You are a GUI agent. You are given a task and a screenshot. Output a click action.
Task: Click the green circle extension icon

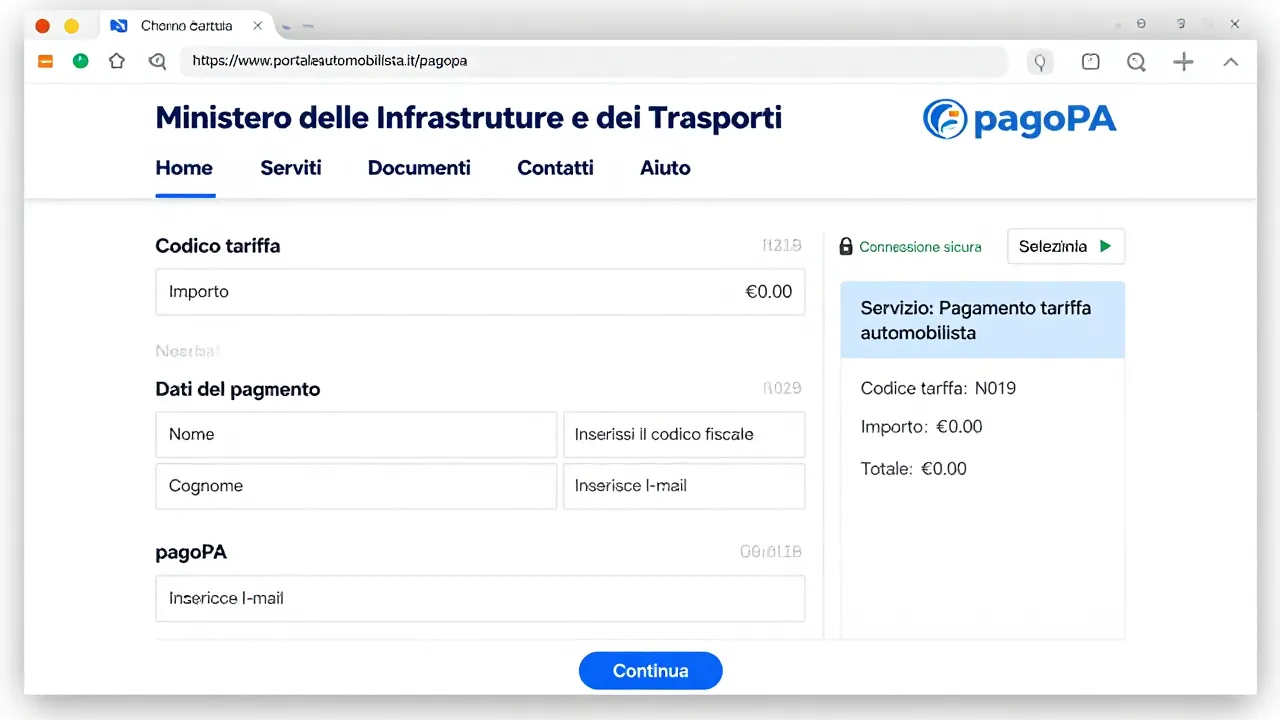81,61
